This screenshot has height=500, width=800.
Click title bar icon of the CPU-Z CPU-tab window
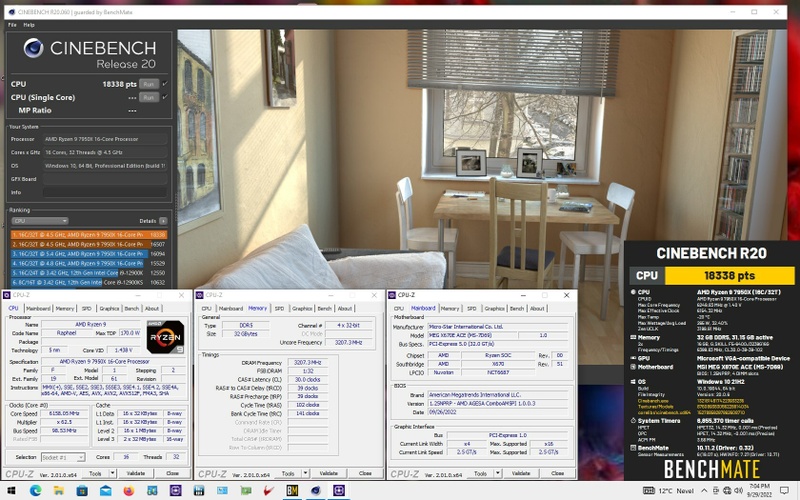click(x=7, y=295)
